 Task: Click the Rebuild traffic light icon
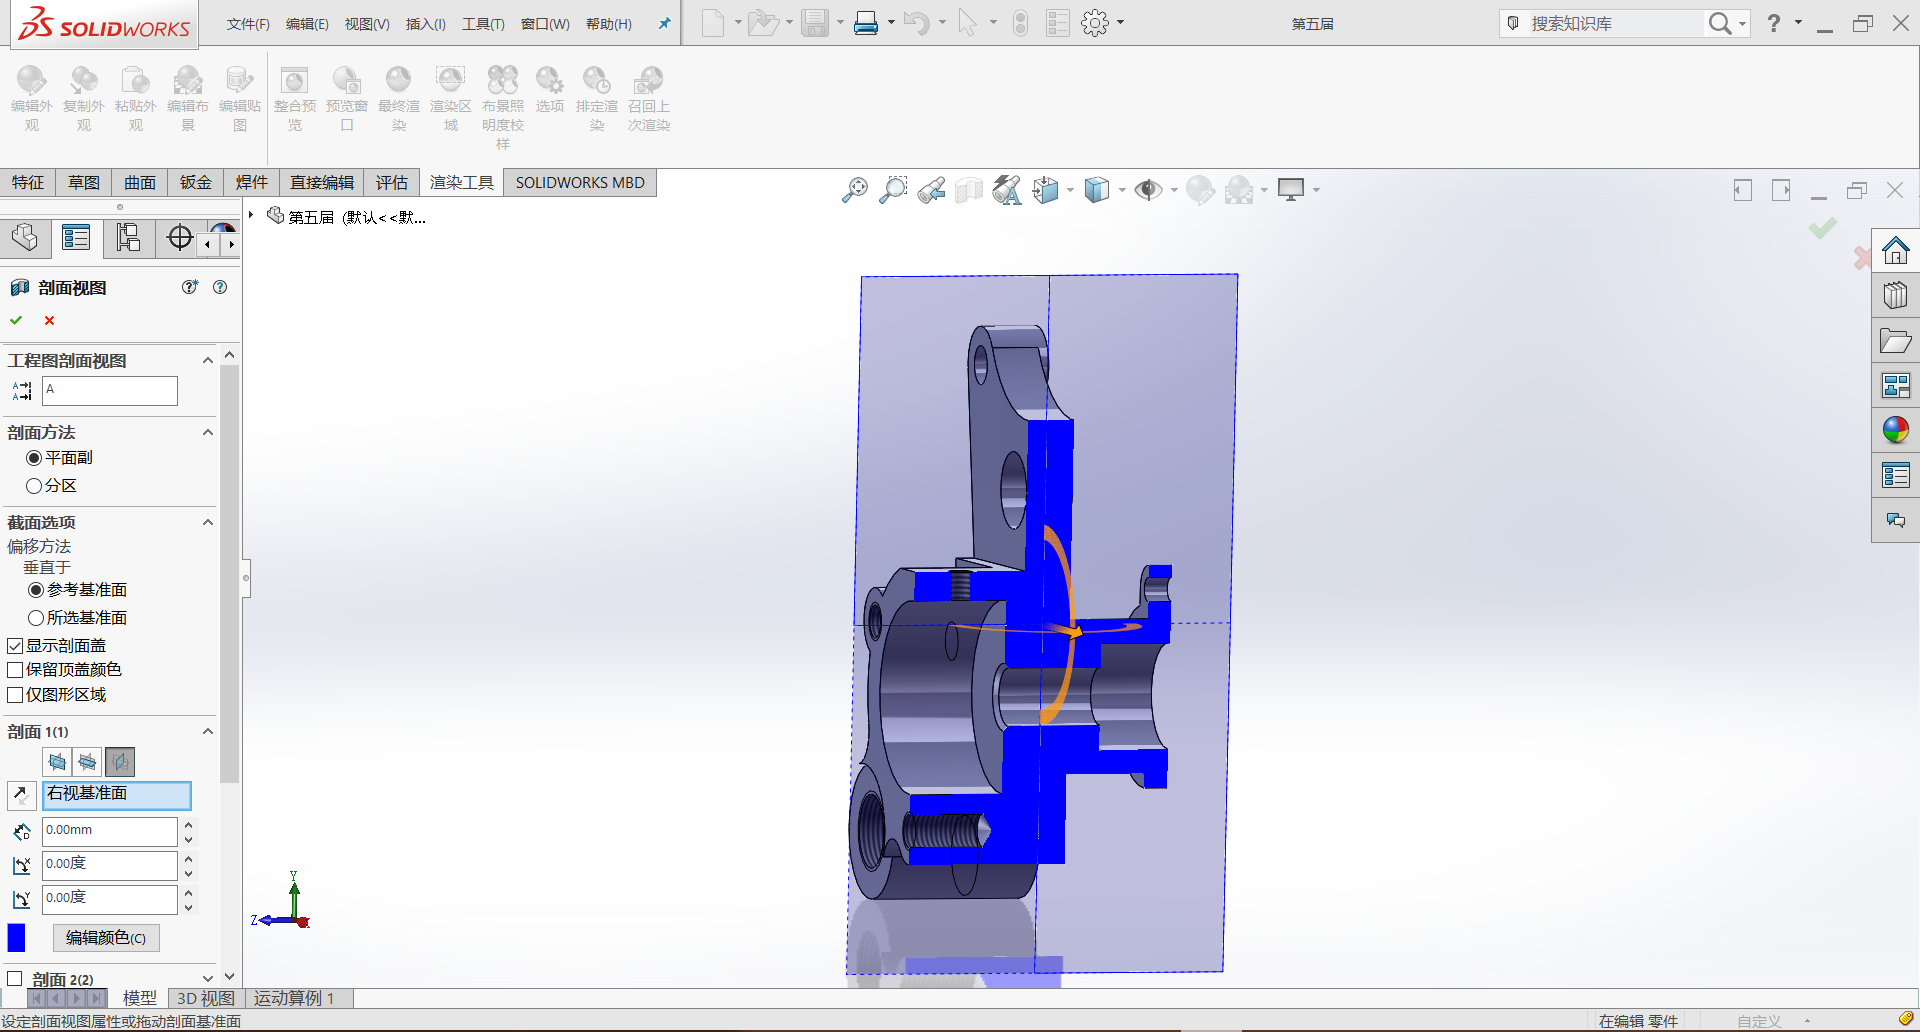(x=1020, y=23)
